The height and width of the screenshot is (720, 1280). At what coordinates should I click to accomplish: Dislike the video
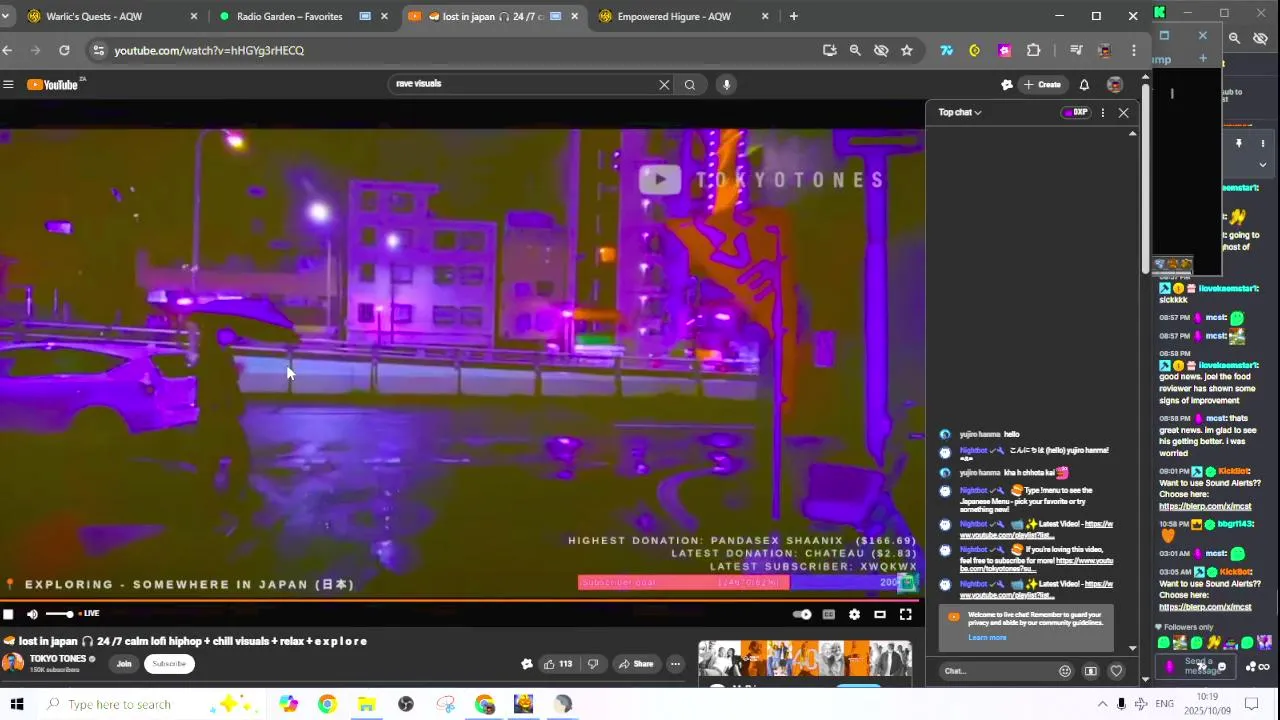point(592,664)
